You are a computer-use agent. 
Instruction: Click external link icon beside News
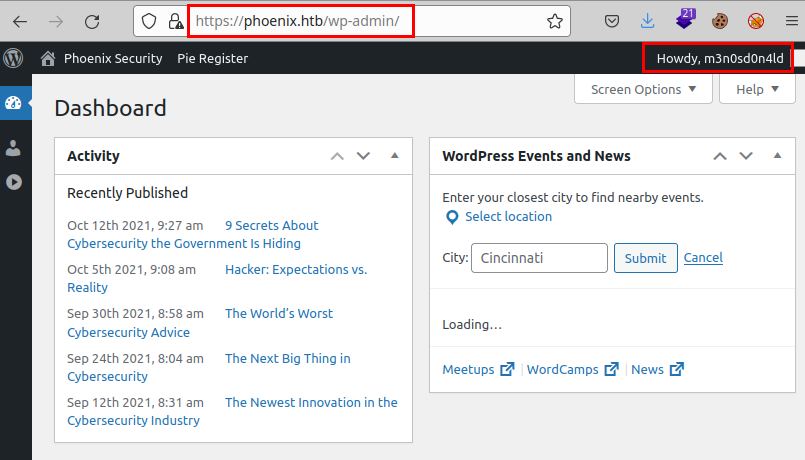click(x=677, y=369)
